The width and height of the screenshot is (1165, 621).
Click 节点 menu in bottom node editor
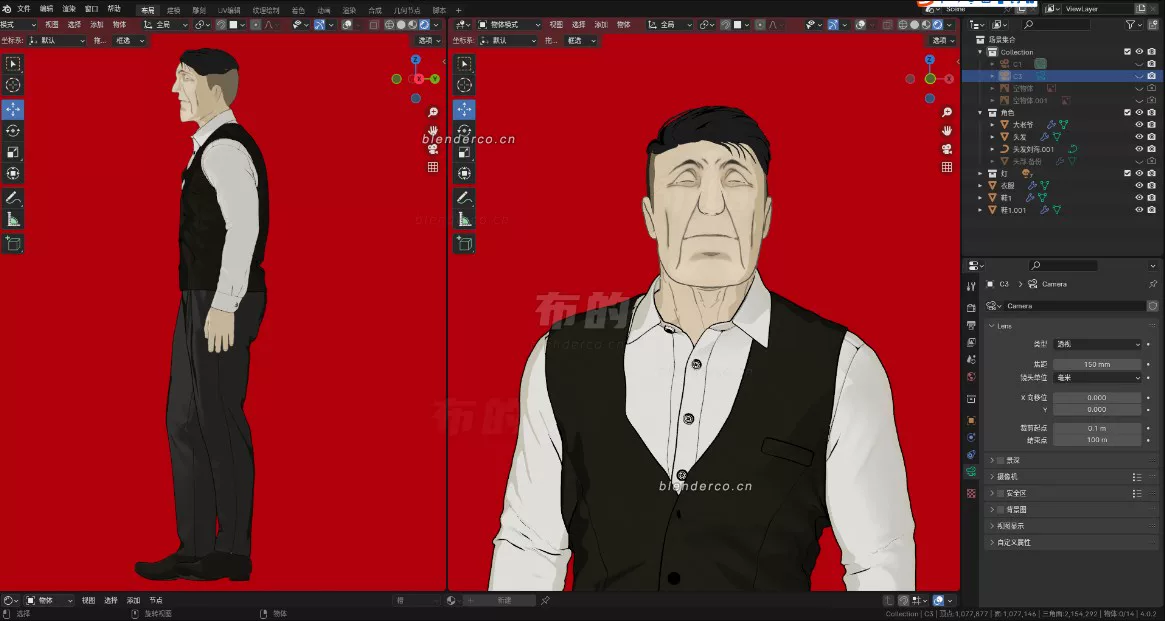156,600
